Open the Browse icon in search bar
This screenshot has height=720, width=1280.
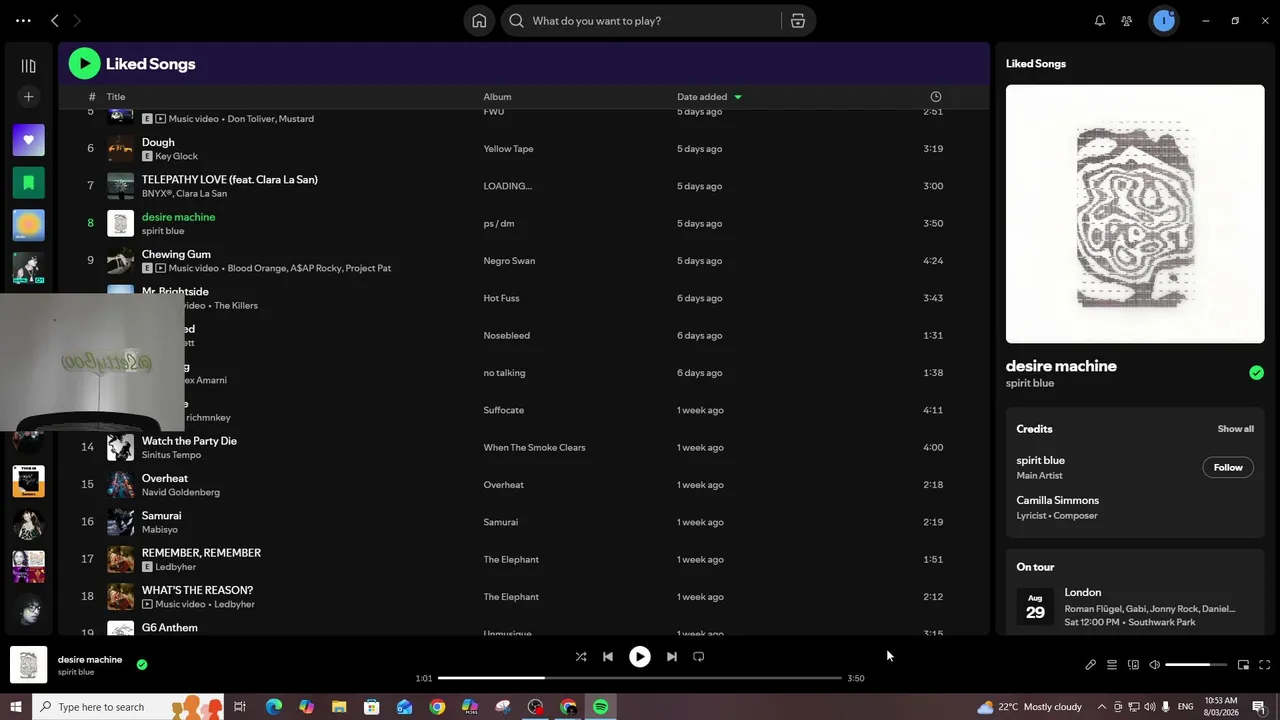point(798,21)
